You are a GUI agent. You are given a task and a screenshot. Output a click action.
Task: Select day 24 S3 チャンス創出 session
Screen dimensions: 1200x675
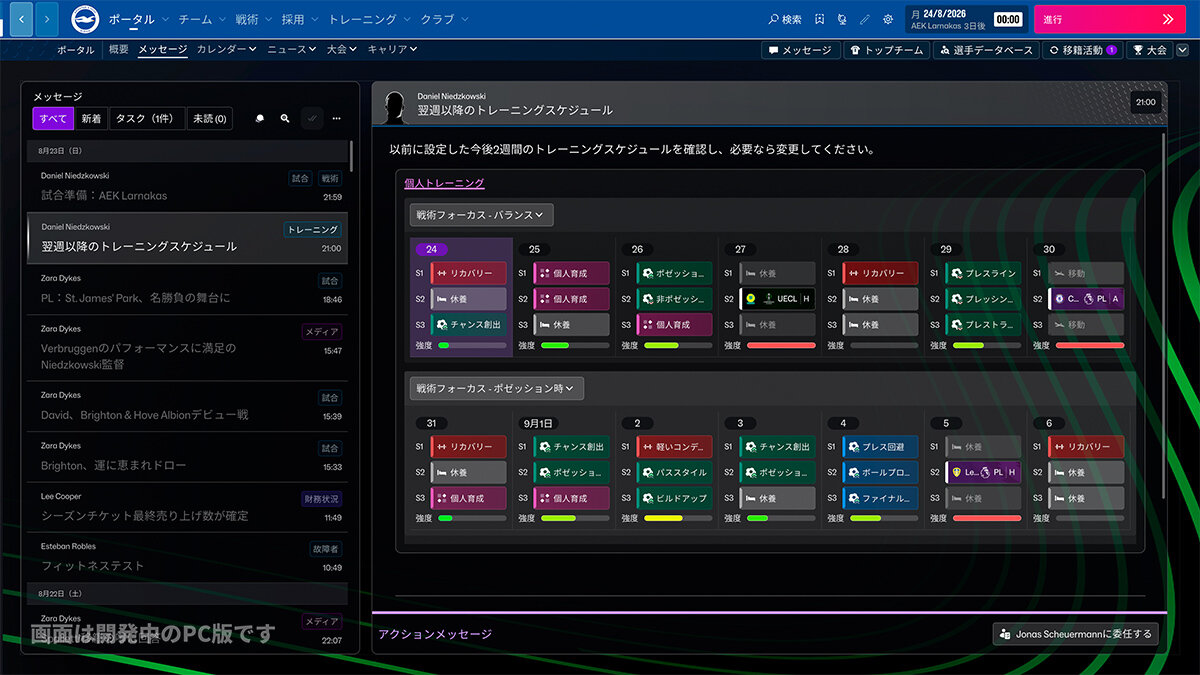tap(468, 324)
